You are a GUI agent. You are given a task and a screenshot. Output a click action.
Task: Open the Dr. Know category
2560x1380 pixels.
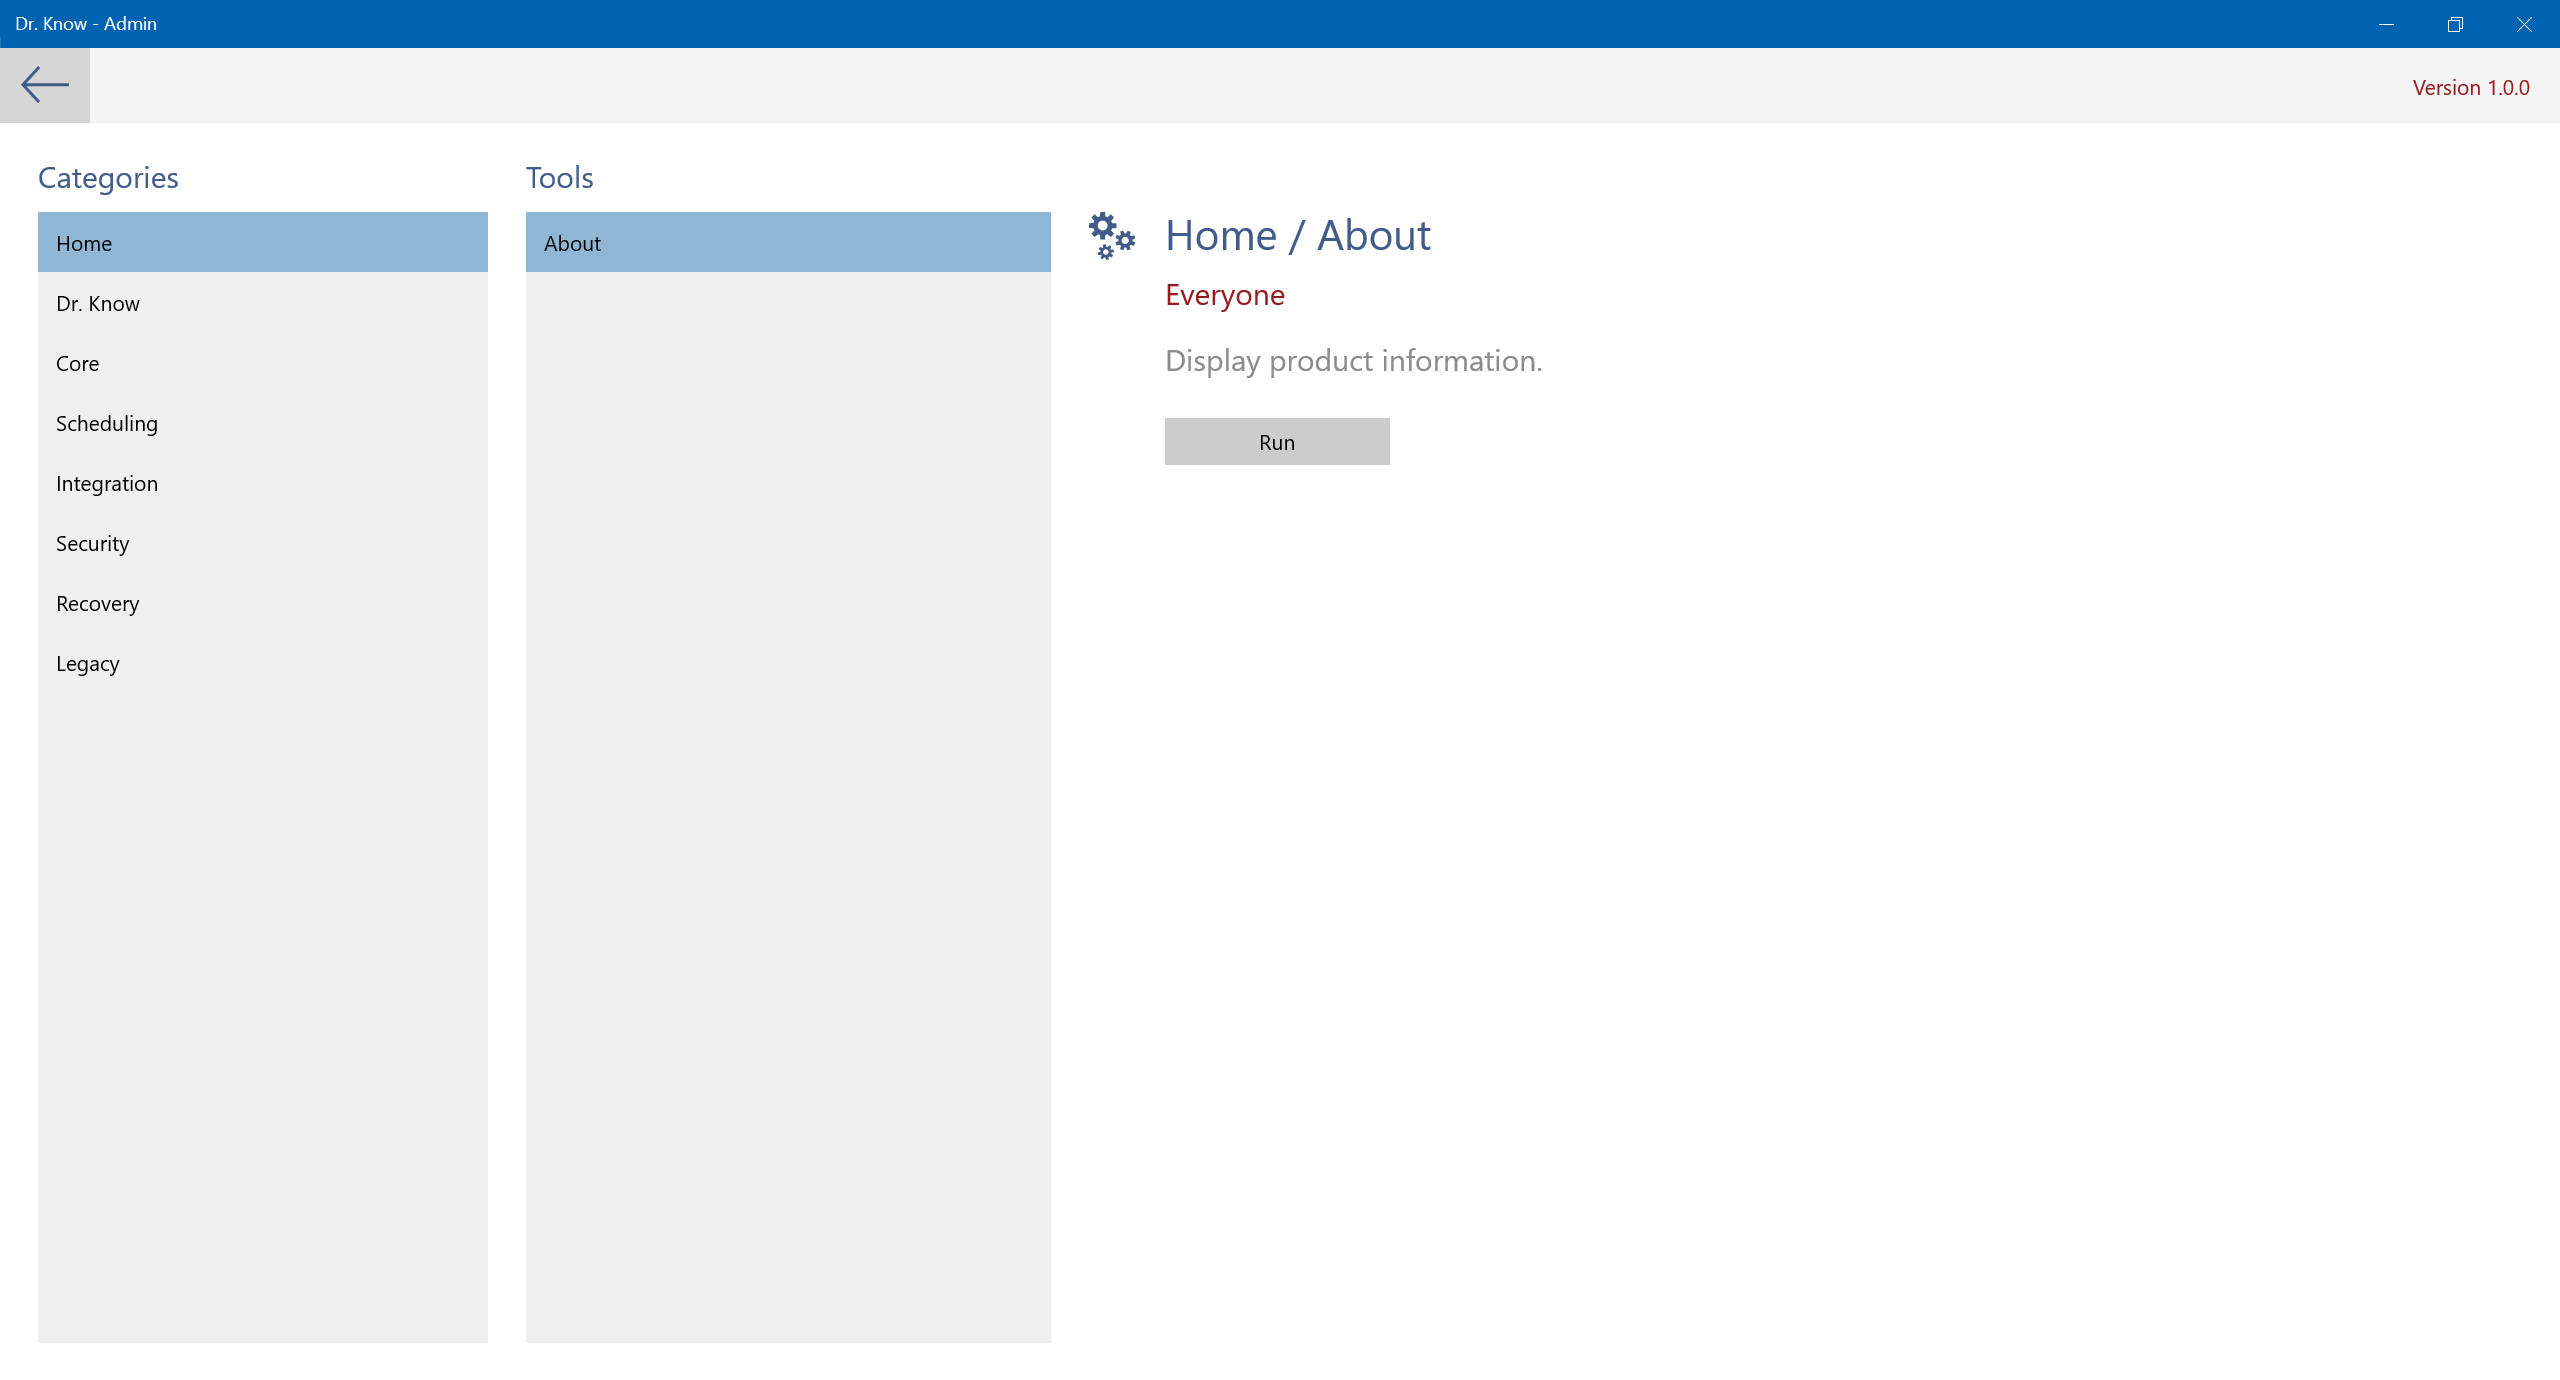(262, 303)
